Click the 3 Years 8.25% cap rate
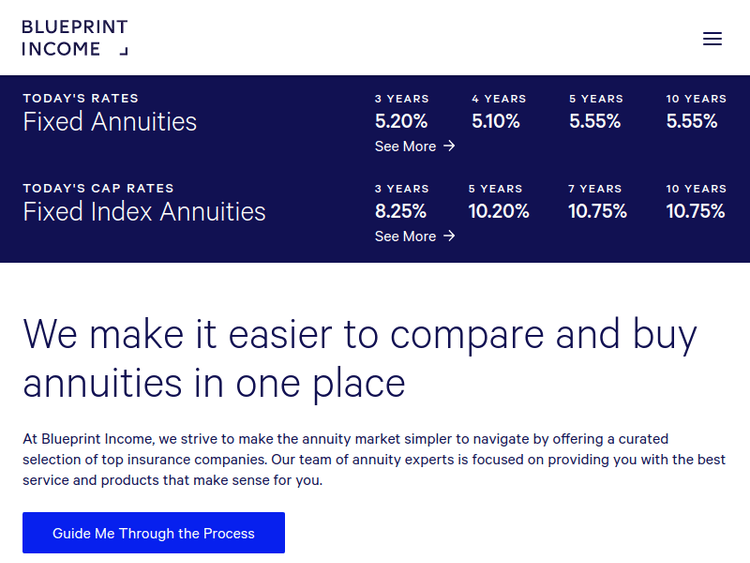The image size is (750, 563). (401, 211)
